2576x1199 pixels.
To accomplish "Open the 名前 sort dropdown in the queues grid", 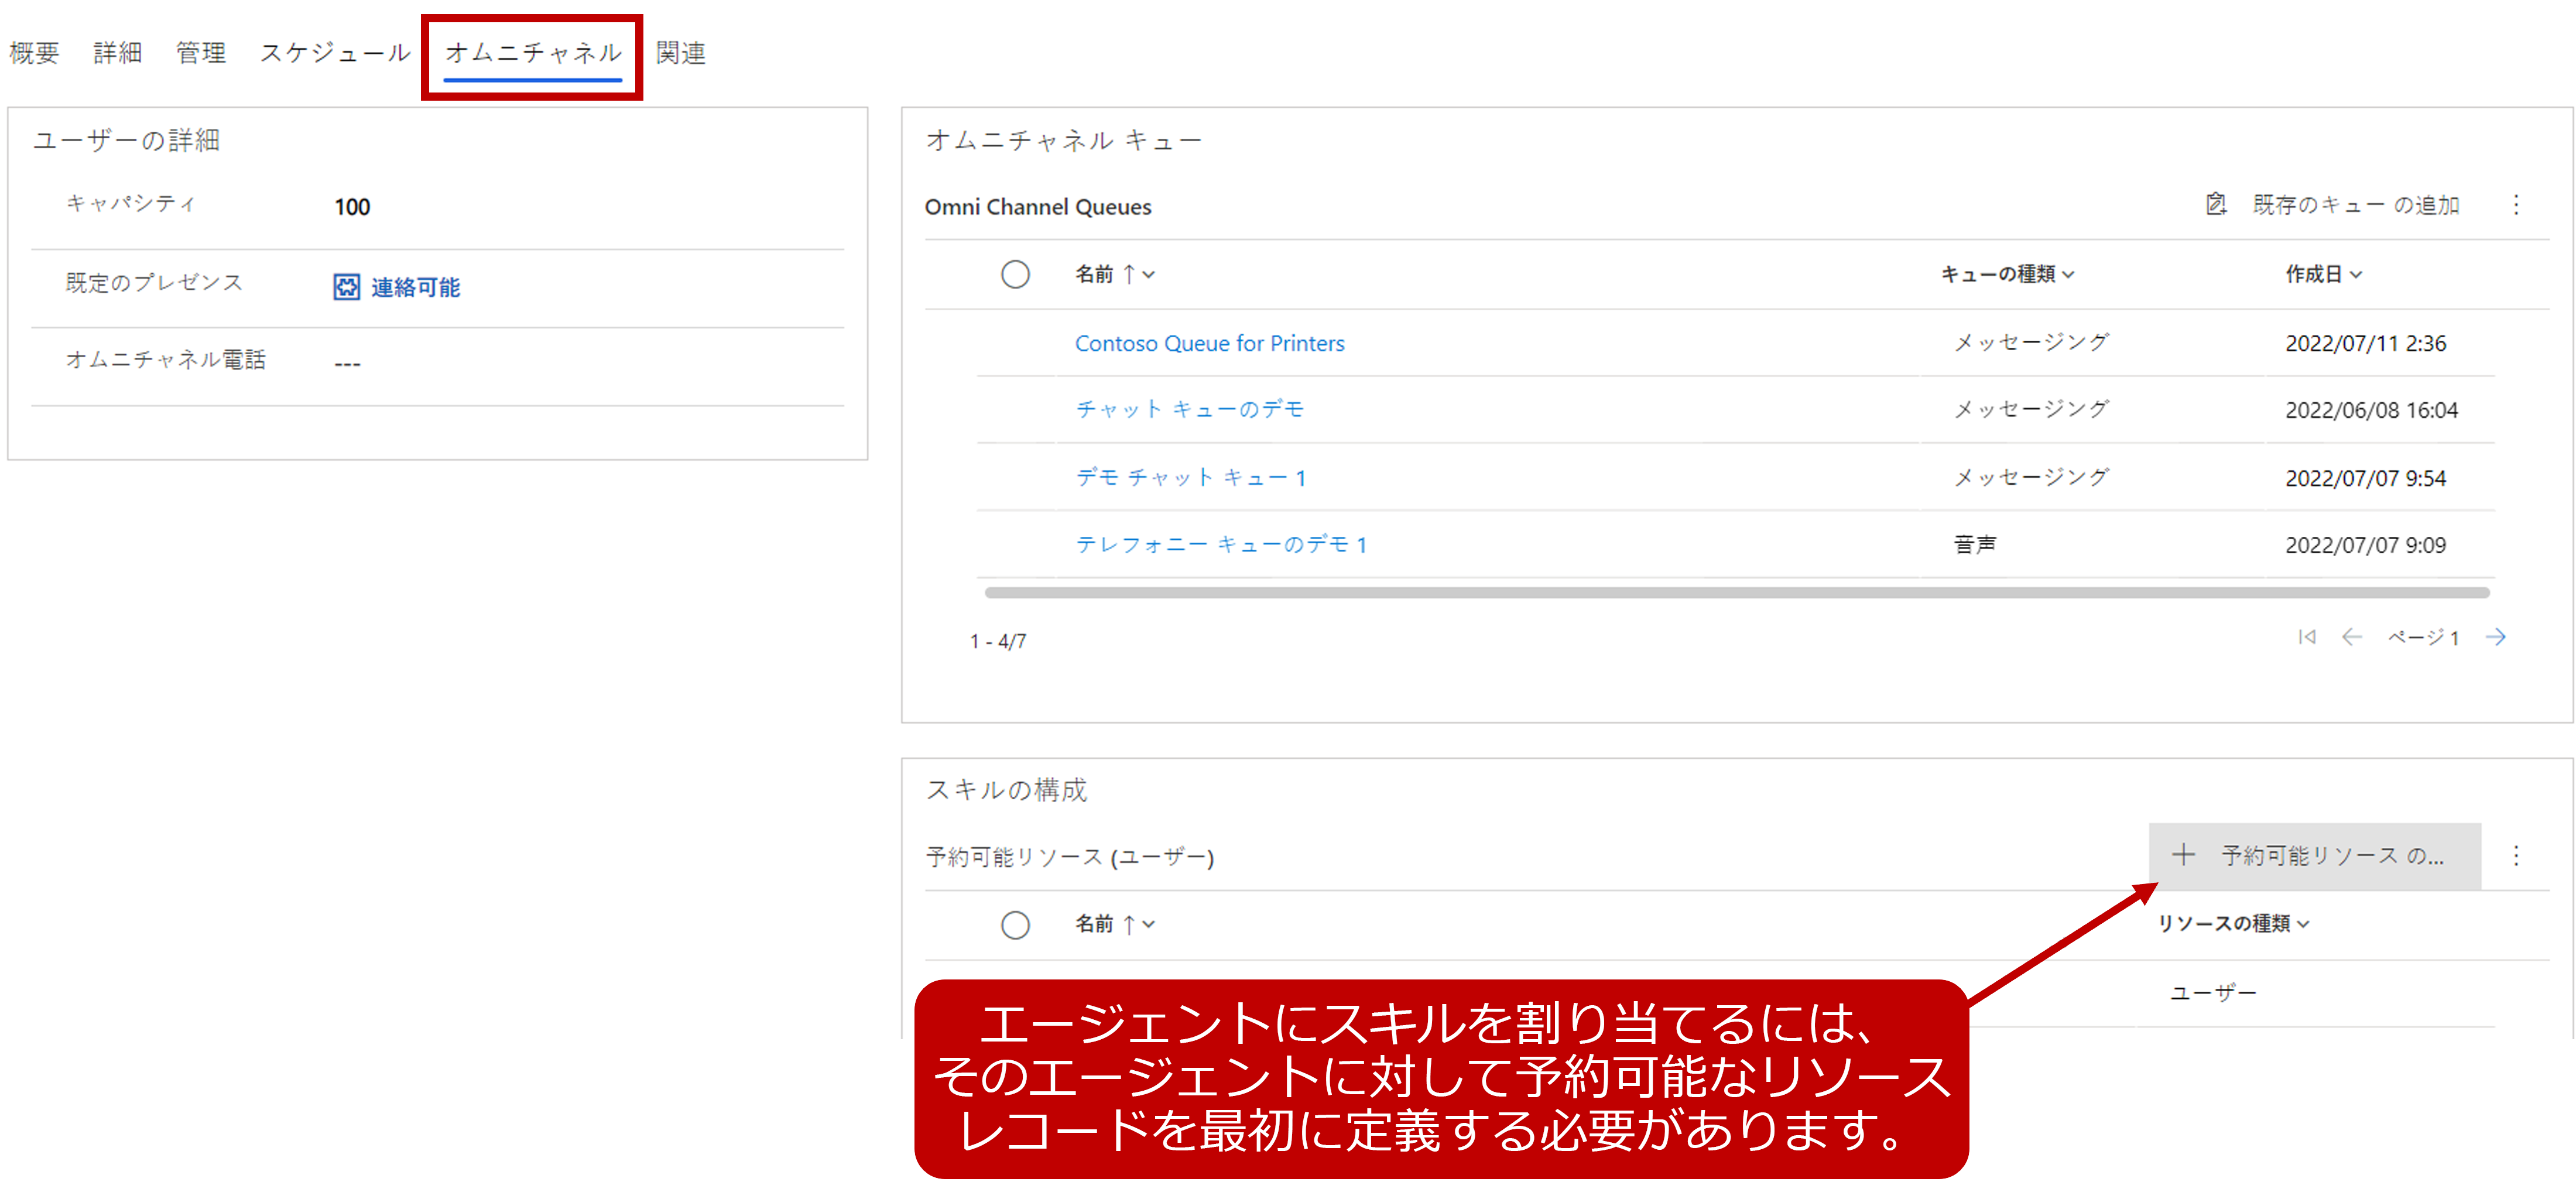I will click(x=1148, y=275).
